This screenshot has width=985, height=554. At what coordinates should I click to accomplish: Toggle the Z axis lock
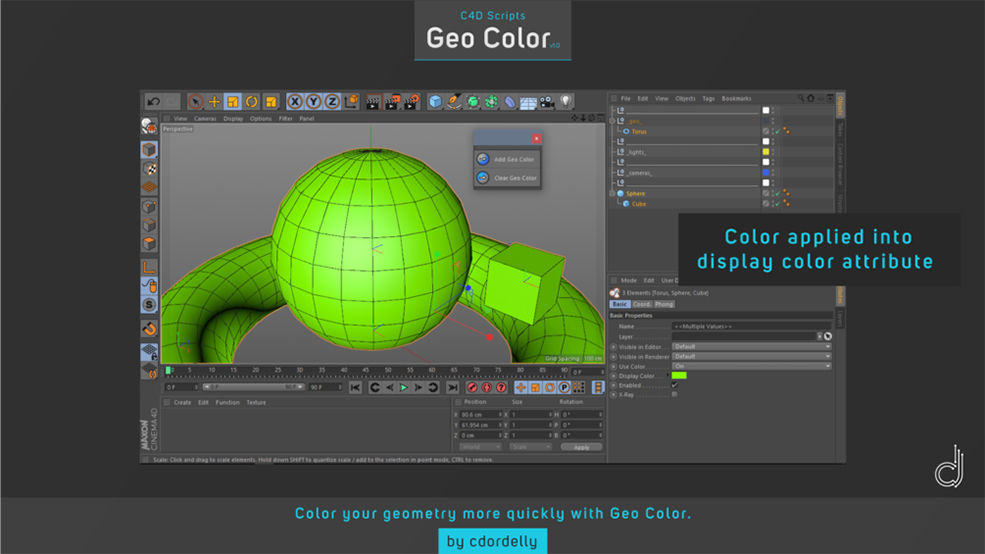(x=332, y=101)
